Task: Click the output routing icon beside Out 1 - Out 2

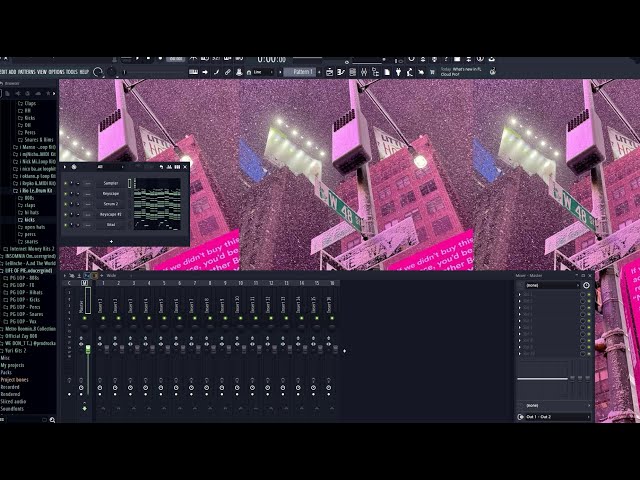Action: 520,417
